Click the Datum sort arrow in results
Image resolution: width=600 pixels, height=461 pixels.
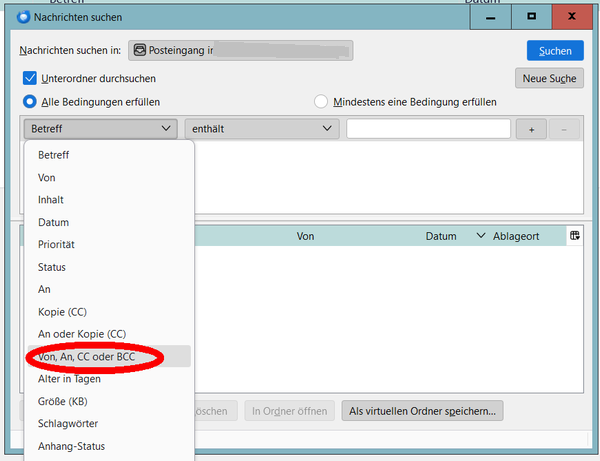pyautogui.click(x=481, y=236)
